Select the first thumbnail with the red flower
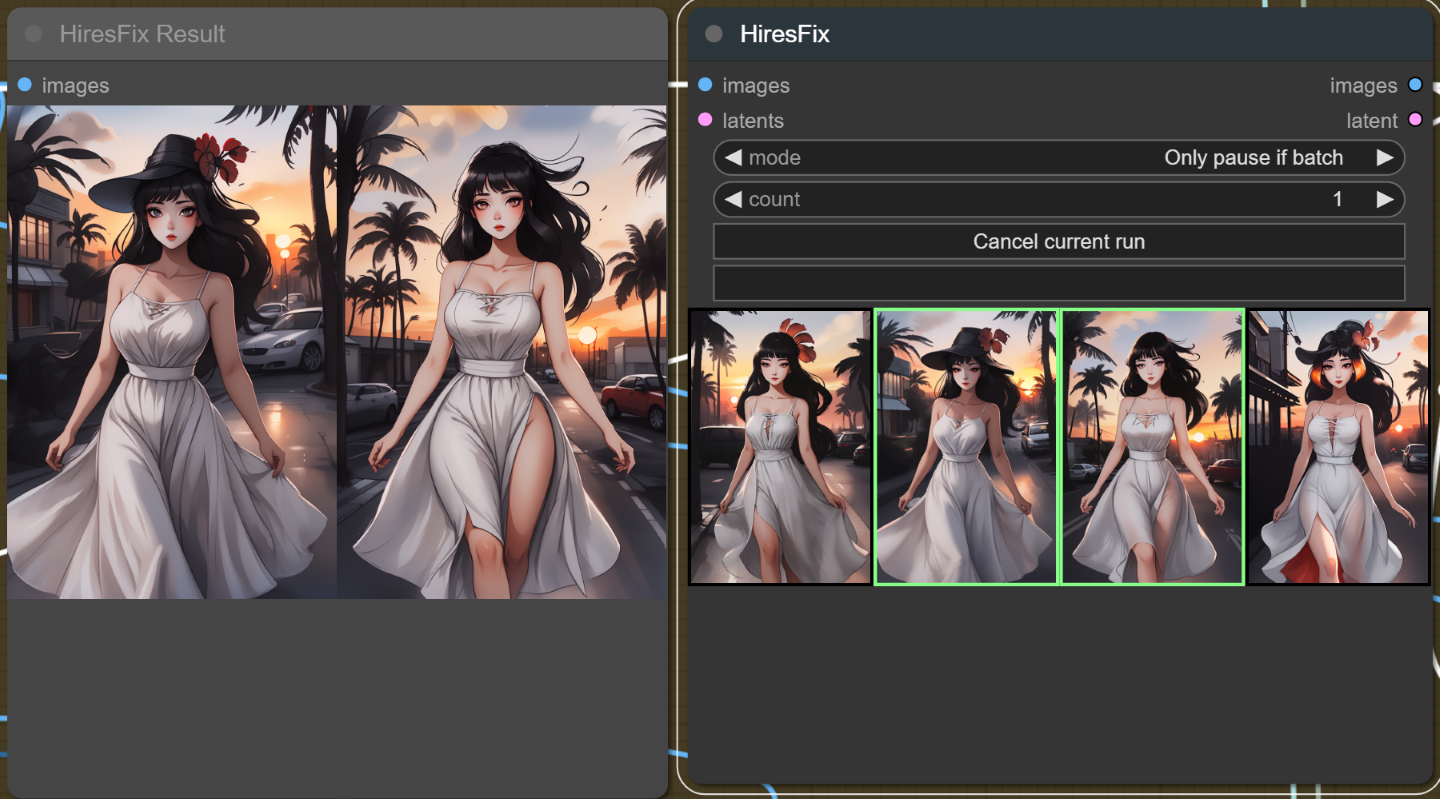 click(780, 446)
